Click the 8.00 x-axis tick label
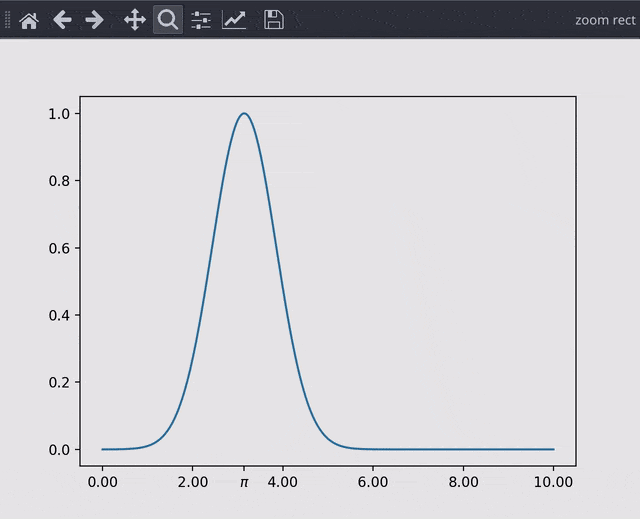This screenshot has width=640, height=519. click(463, 482)
